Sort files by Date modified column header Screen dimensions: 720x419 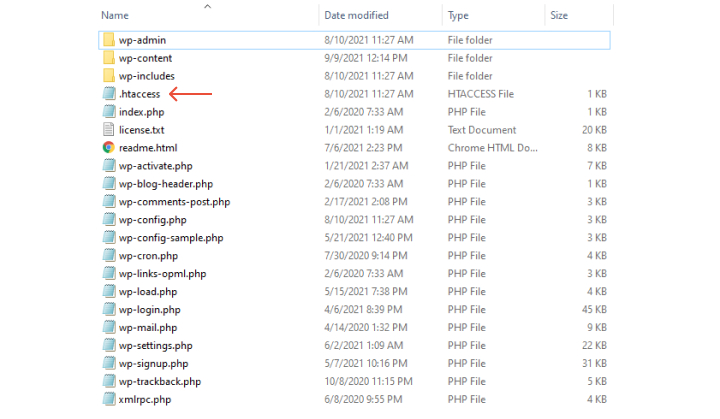tap(356, 15)
